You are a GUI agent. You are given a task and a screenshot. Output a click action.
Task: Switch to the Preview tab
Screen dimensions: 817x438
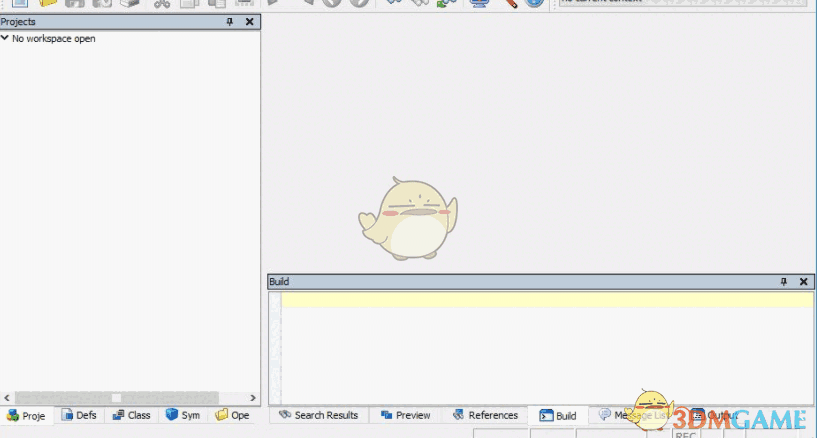pos(406,415)
